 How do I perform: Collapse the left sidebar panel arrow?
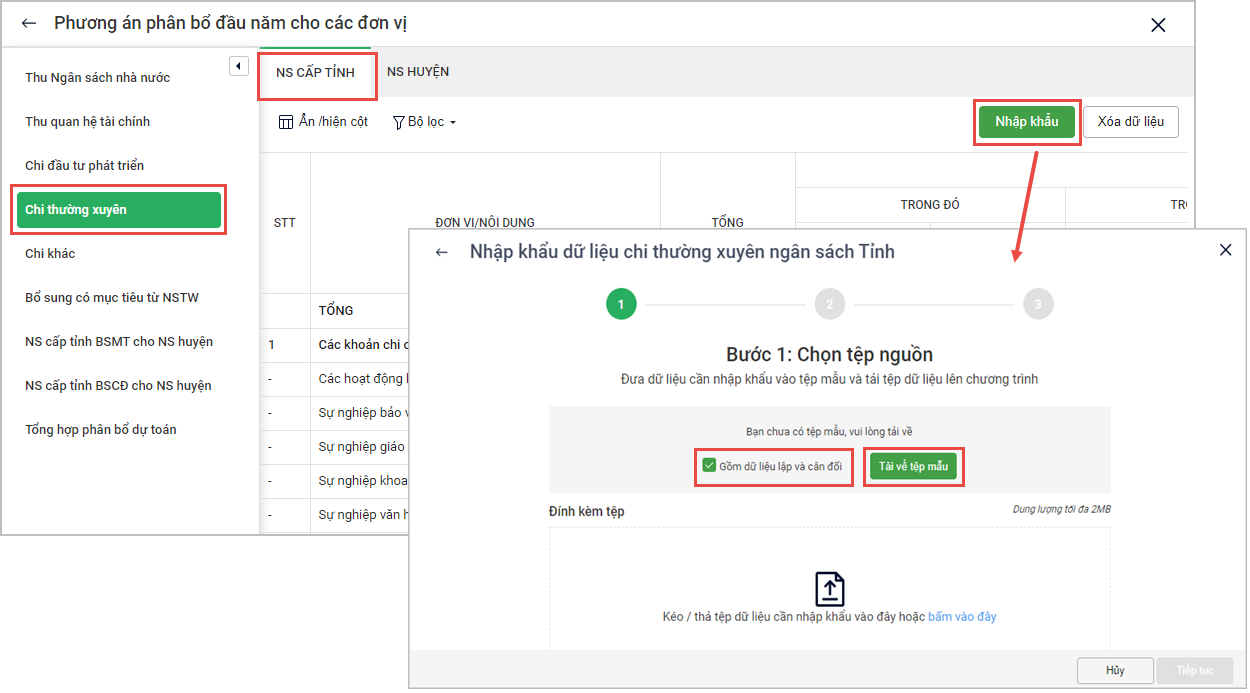click(238, 66)
